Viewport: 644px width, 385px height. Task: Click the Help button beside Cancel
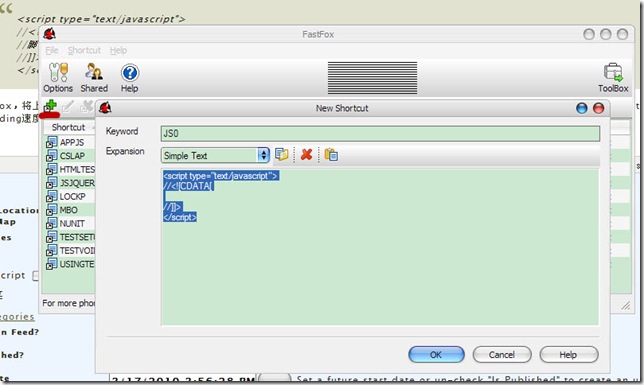pos(568,355)
